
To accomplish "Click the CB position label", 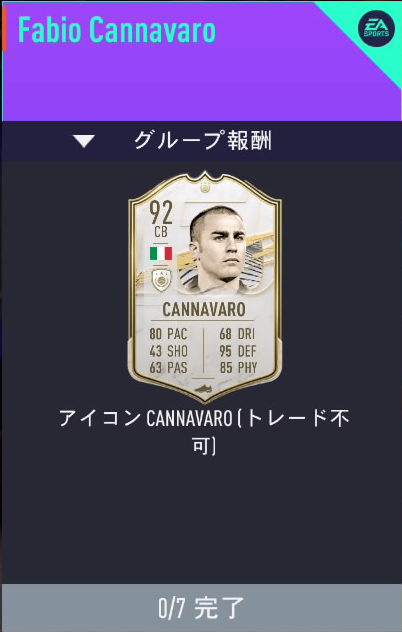I will click(x=161, y=232).
